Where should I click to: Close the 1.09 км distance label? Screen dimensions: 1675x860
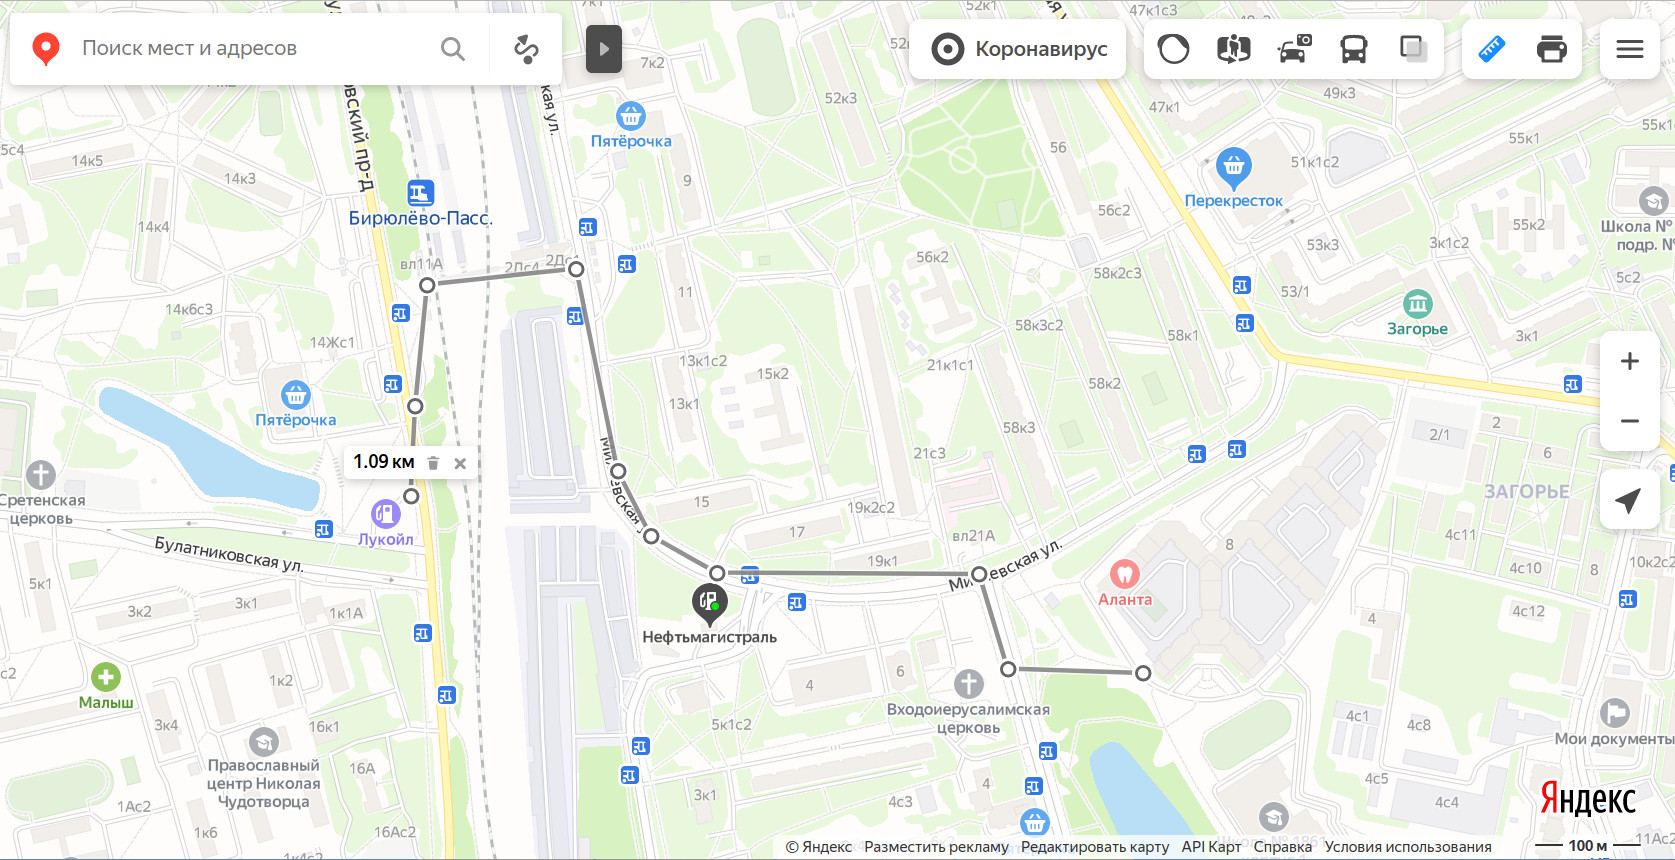(460, 463)
